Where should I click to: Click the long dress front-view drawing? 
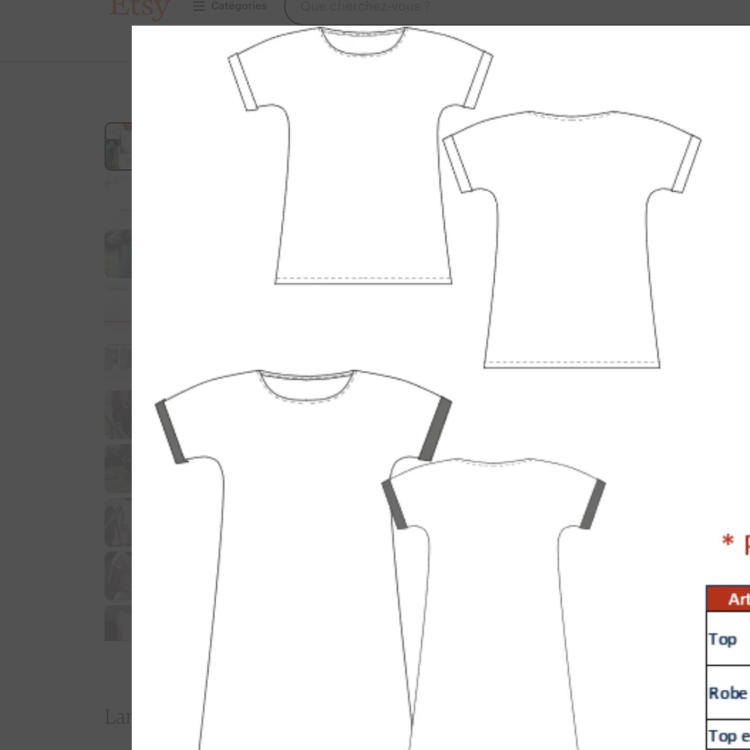tap(300, 560)
